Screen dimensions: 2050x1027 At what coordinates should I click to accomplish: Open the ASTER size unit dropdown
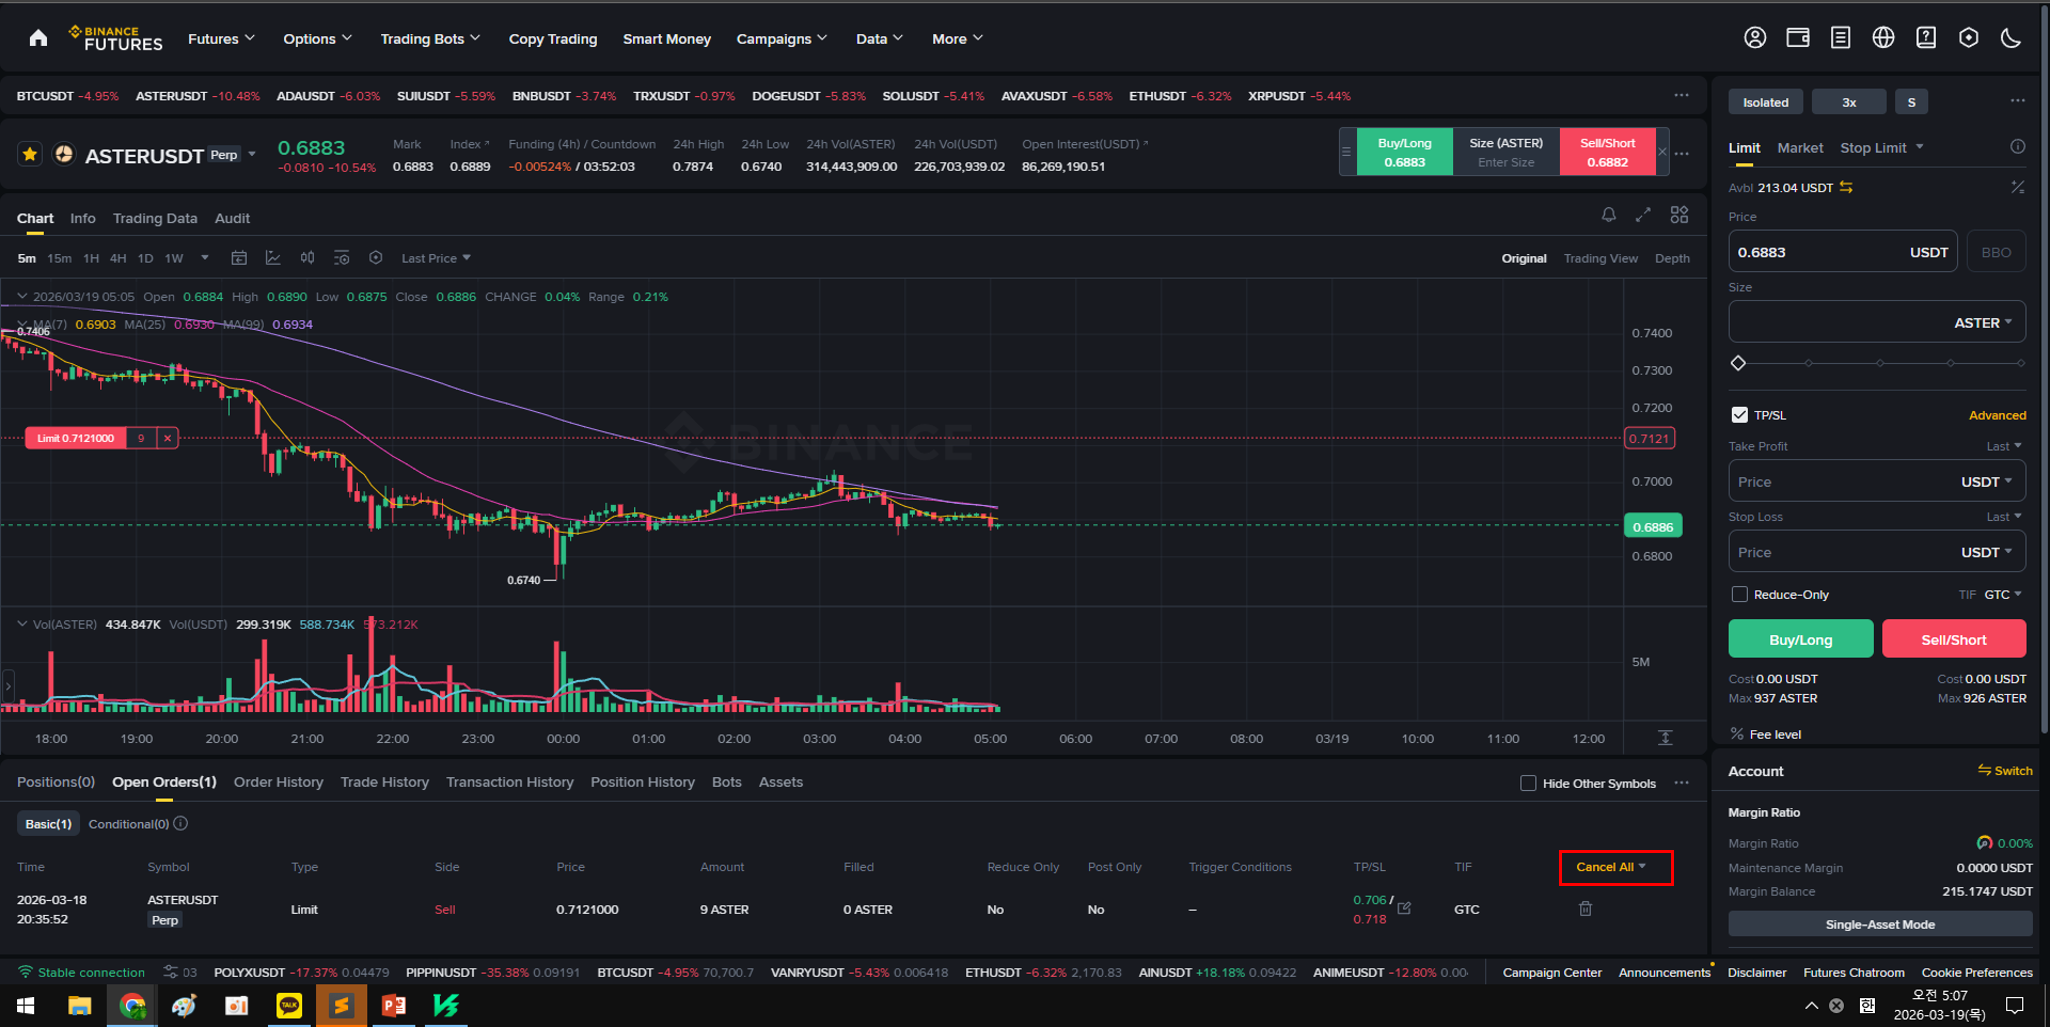(x=1983, y=323)
